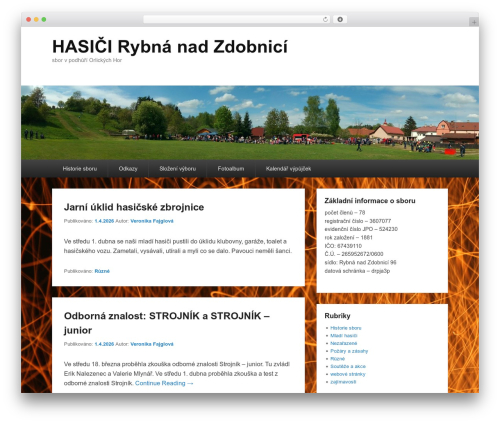Click the yellow minimize window dot
Viewport: 500px width, 423px height.
[x=36, y=19]
